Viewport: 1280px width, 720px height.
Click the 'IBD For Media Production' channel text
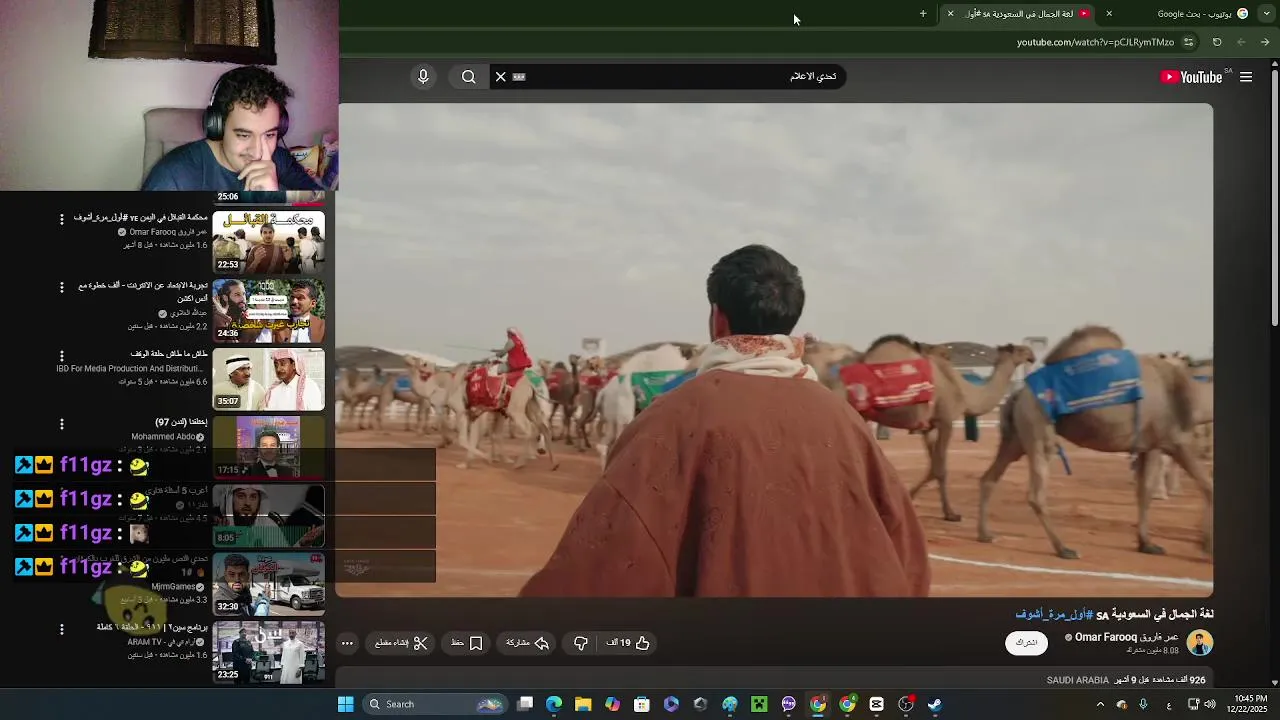point(131,368)
